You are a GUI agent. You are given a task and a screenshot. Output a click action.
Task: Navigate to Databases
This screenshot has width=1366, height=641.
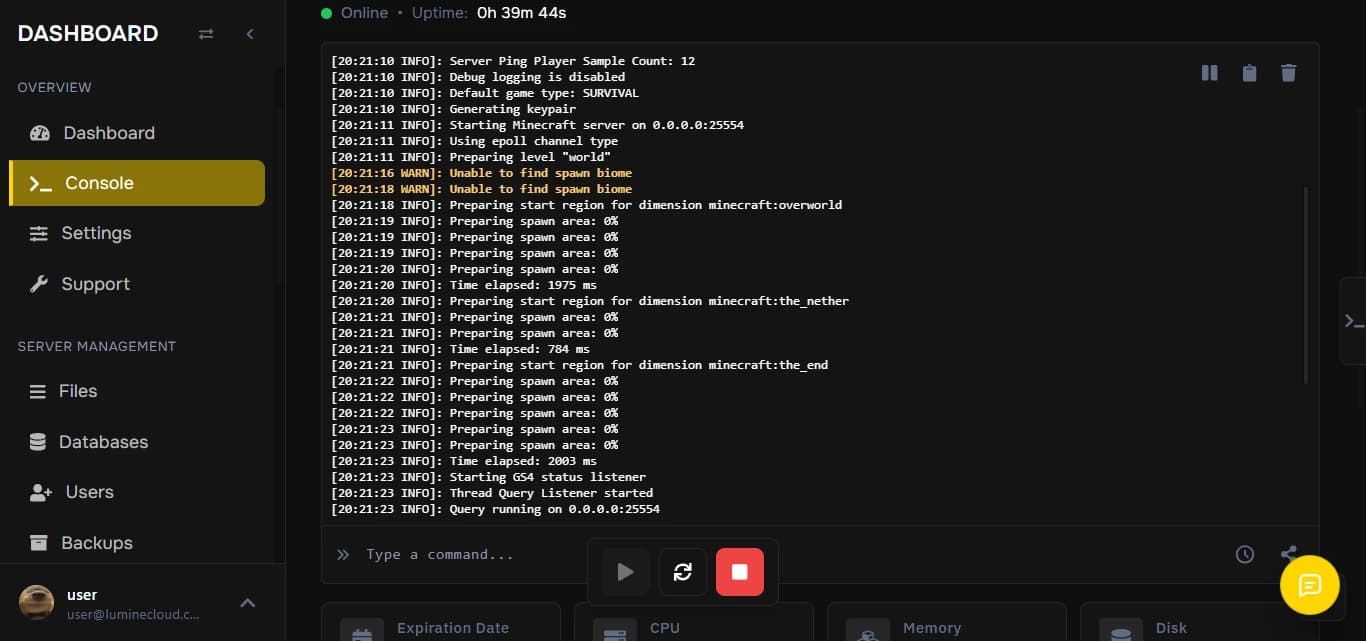click(137, 442)
